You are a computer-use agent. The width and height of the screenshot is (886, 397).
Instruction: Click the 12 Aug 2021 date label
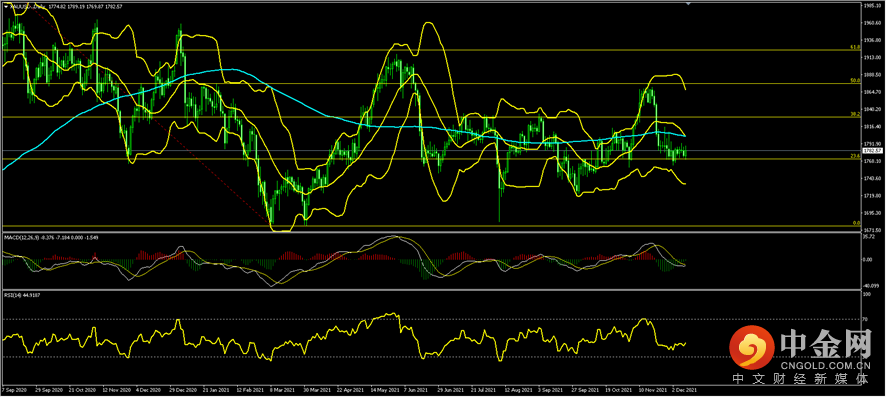pos(518,390)
